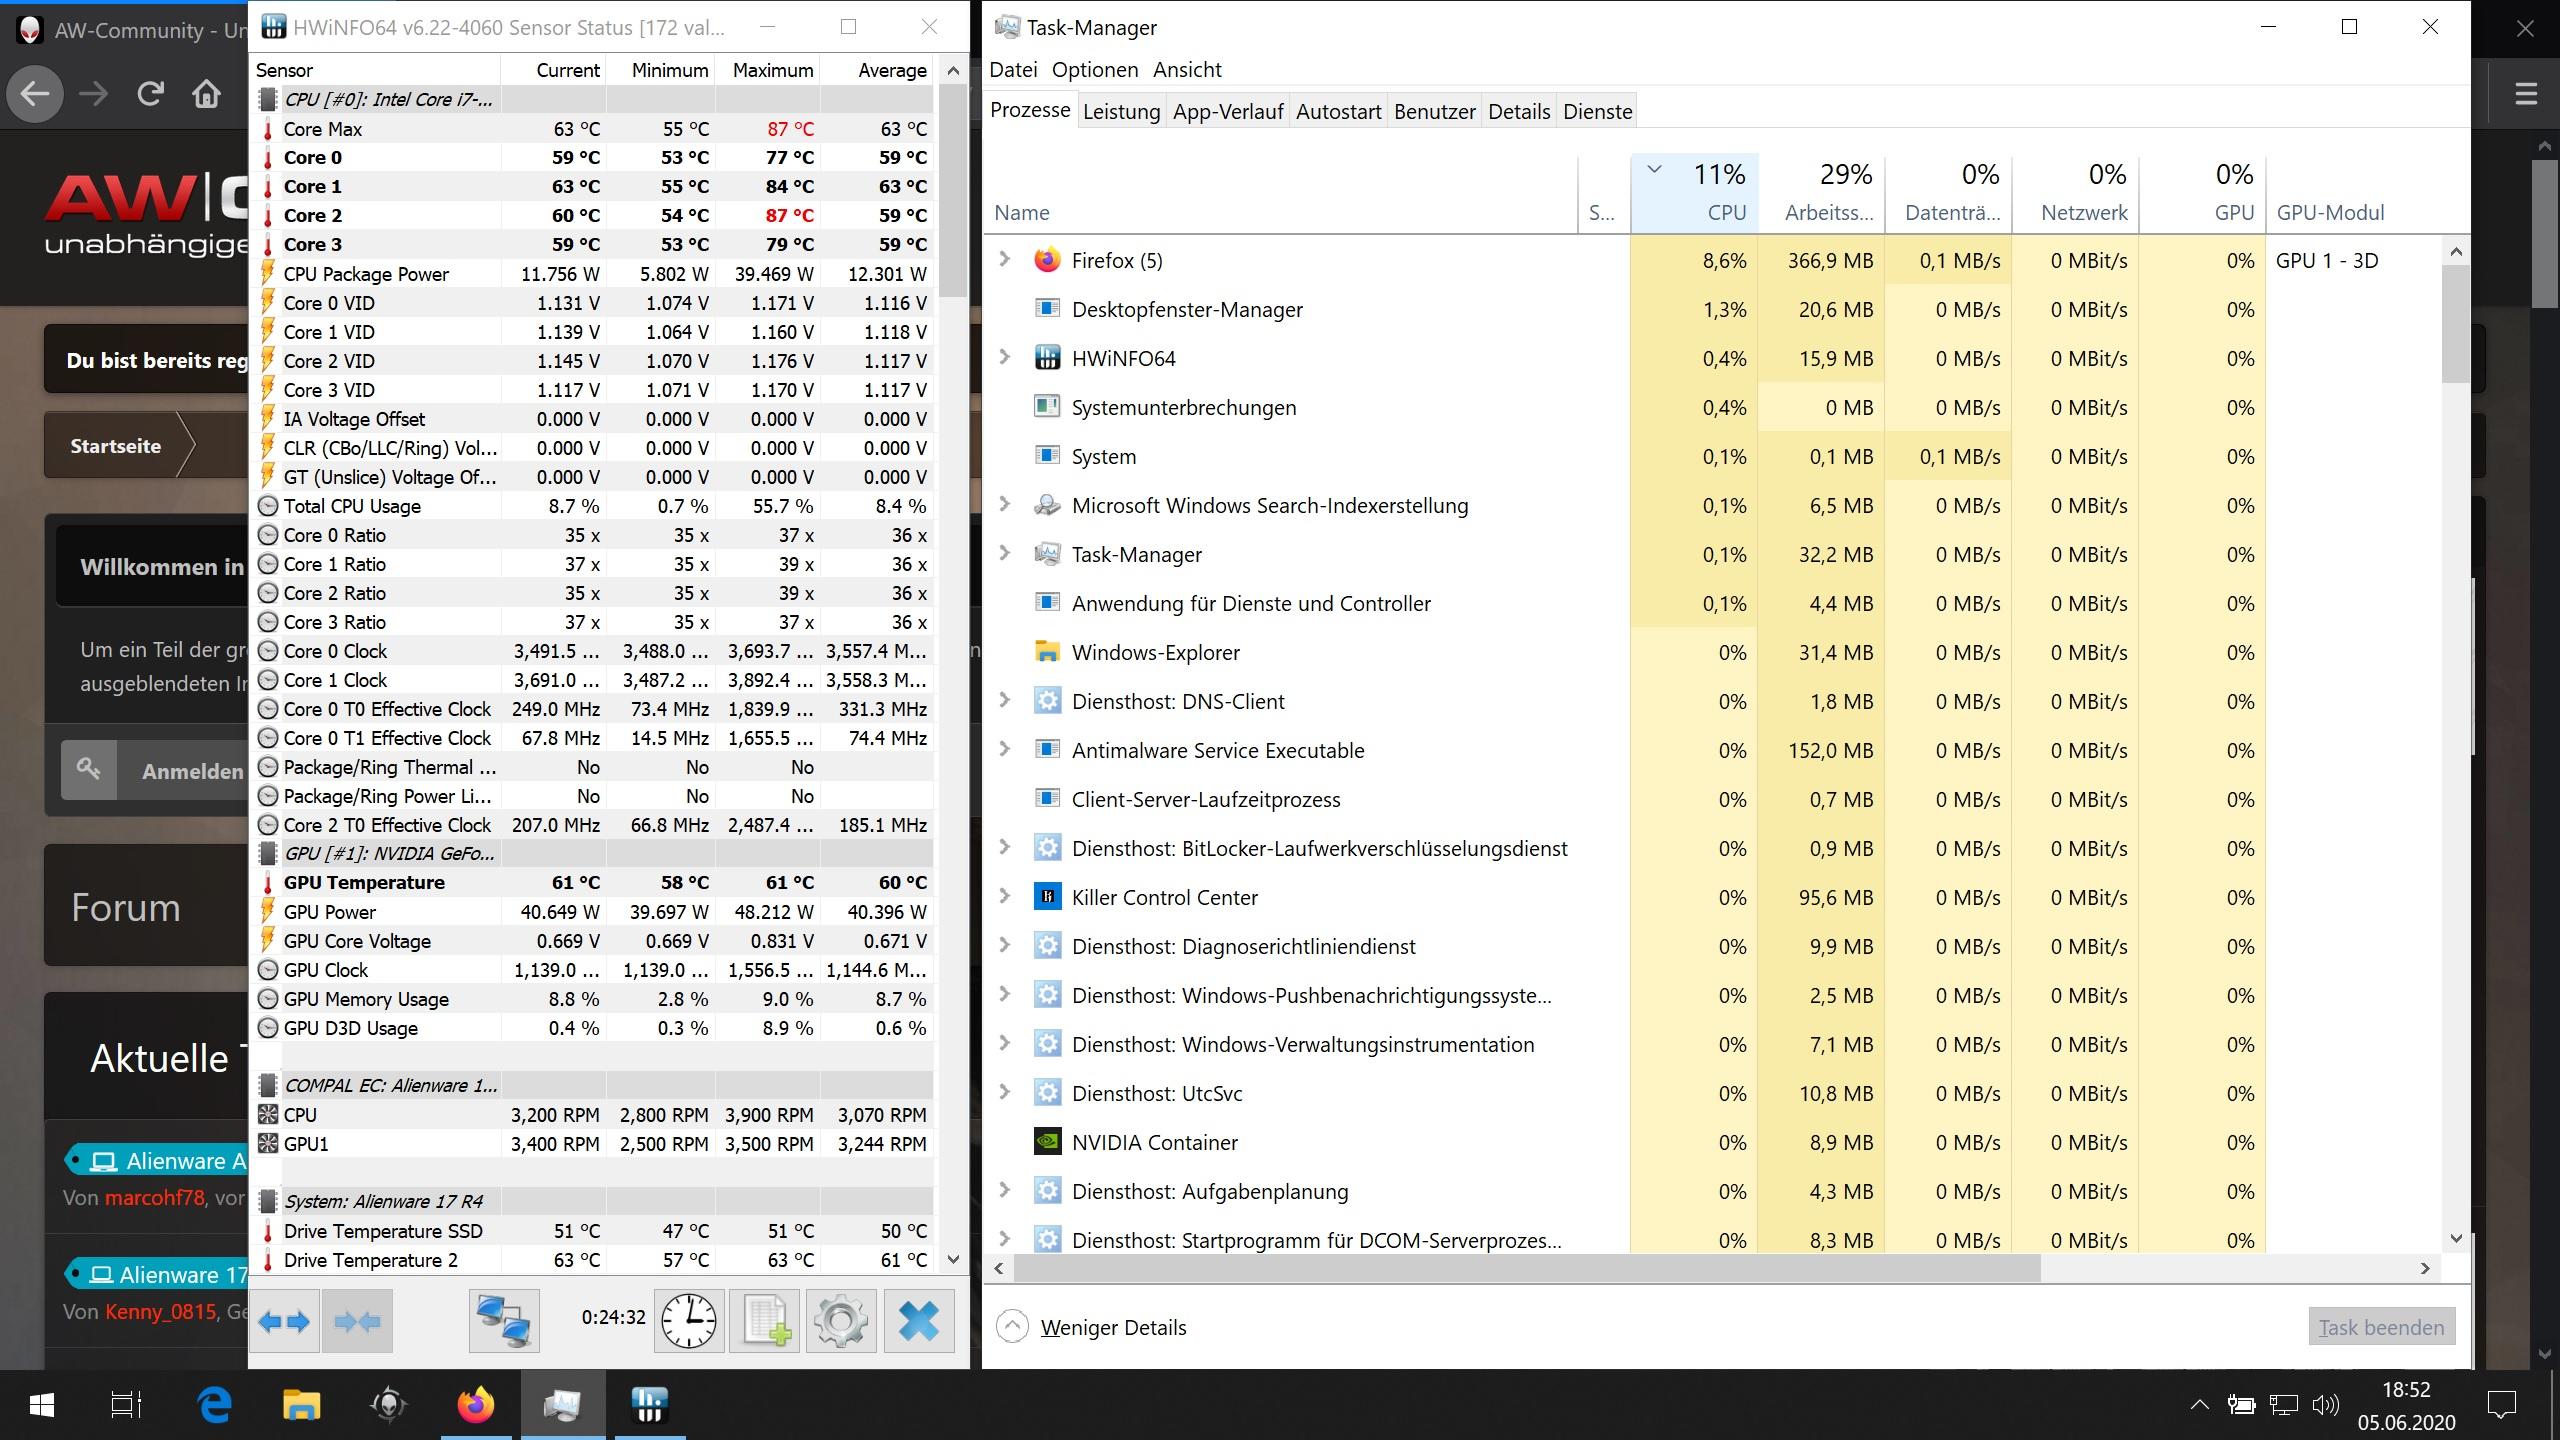2560x1440 pixels.
Task: Open HWiNFO network monitors icon
Action: pyautogui.click(x=504, y=1321)
